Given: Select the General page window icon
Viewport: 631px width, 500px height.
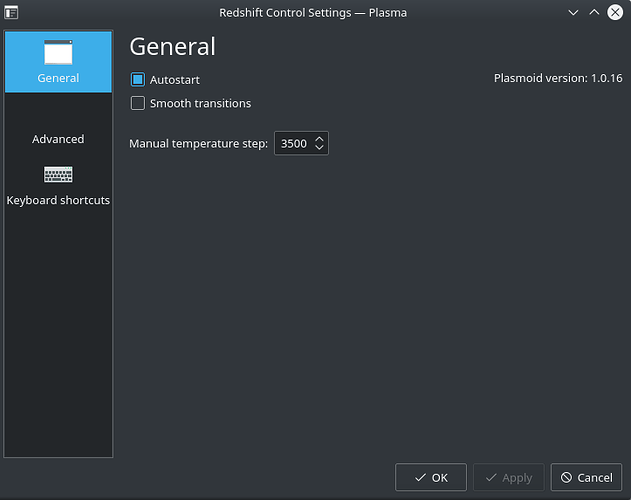Looking at the screenshot, I should point(58,52).
